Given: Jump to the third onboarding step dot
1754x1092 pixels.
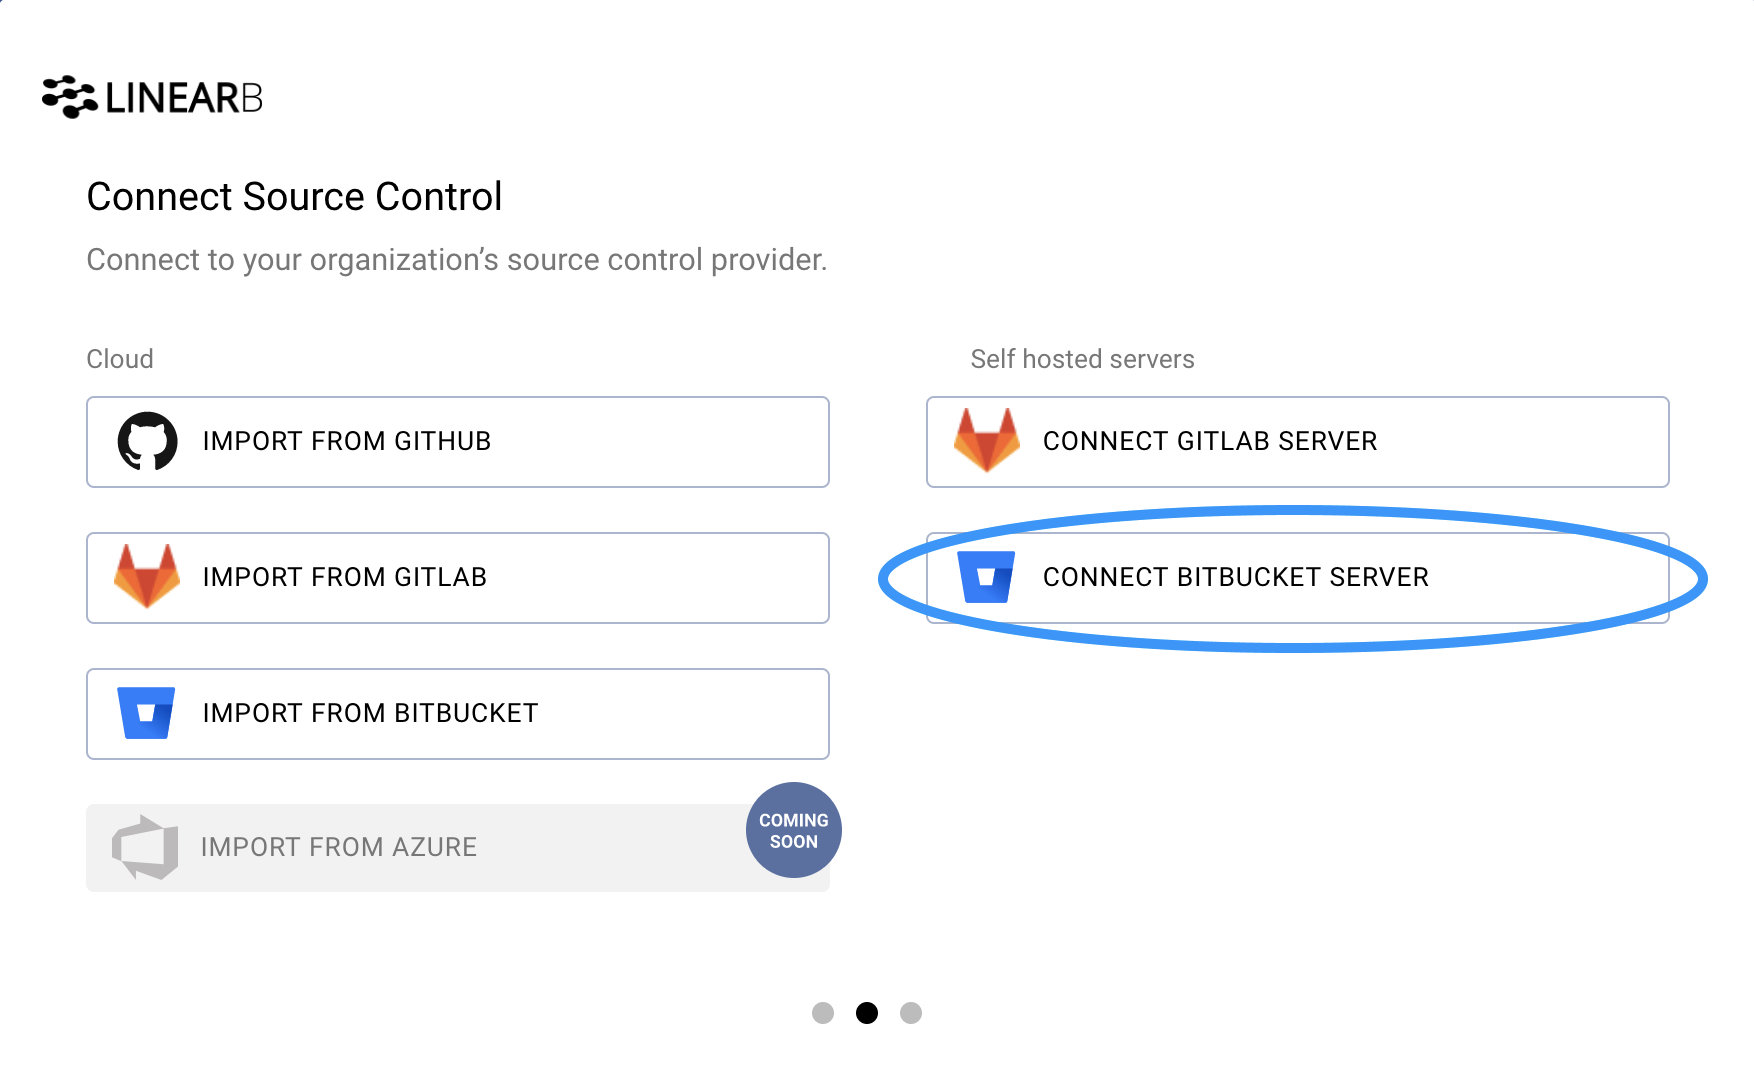Looking at the screenshot, I should 911,1013.
